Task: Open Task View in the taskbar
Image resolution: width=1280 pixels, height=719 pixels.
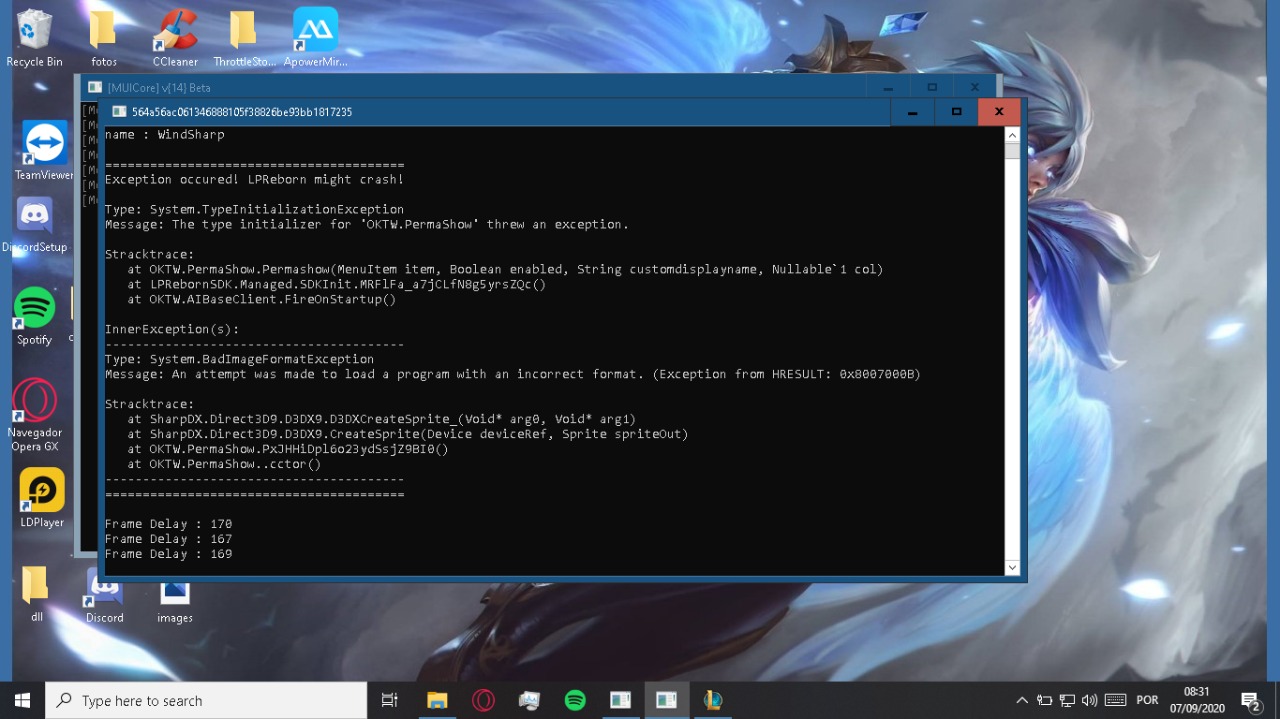Action: [390, 700]
